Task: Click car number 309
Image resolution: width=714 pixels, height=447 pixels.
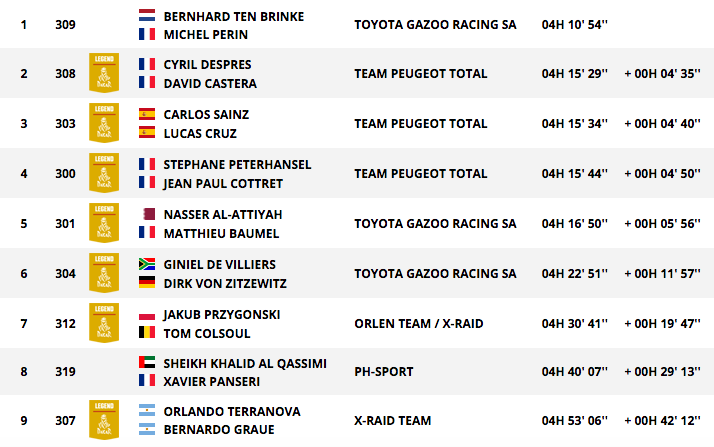Action: pyautogui.click(x=66, y=25)
